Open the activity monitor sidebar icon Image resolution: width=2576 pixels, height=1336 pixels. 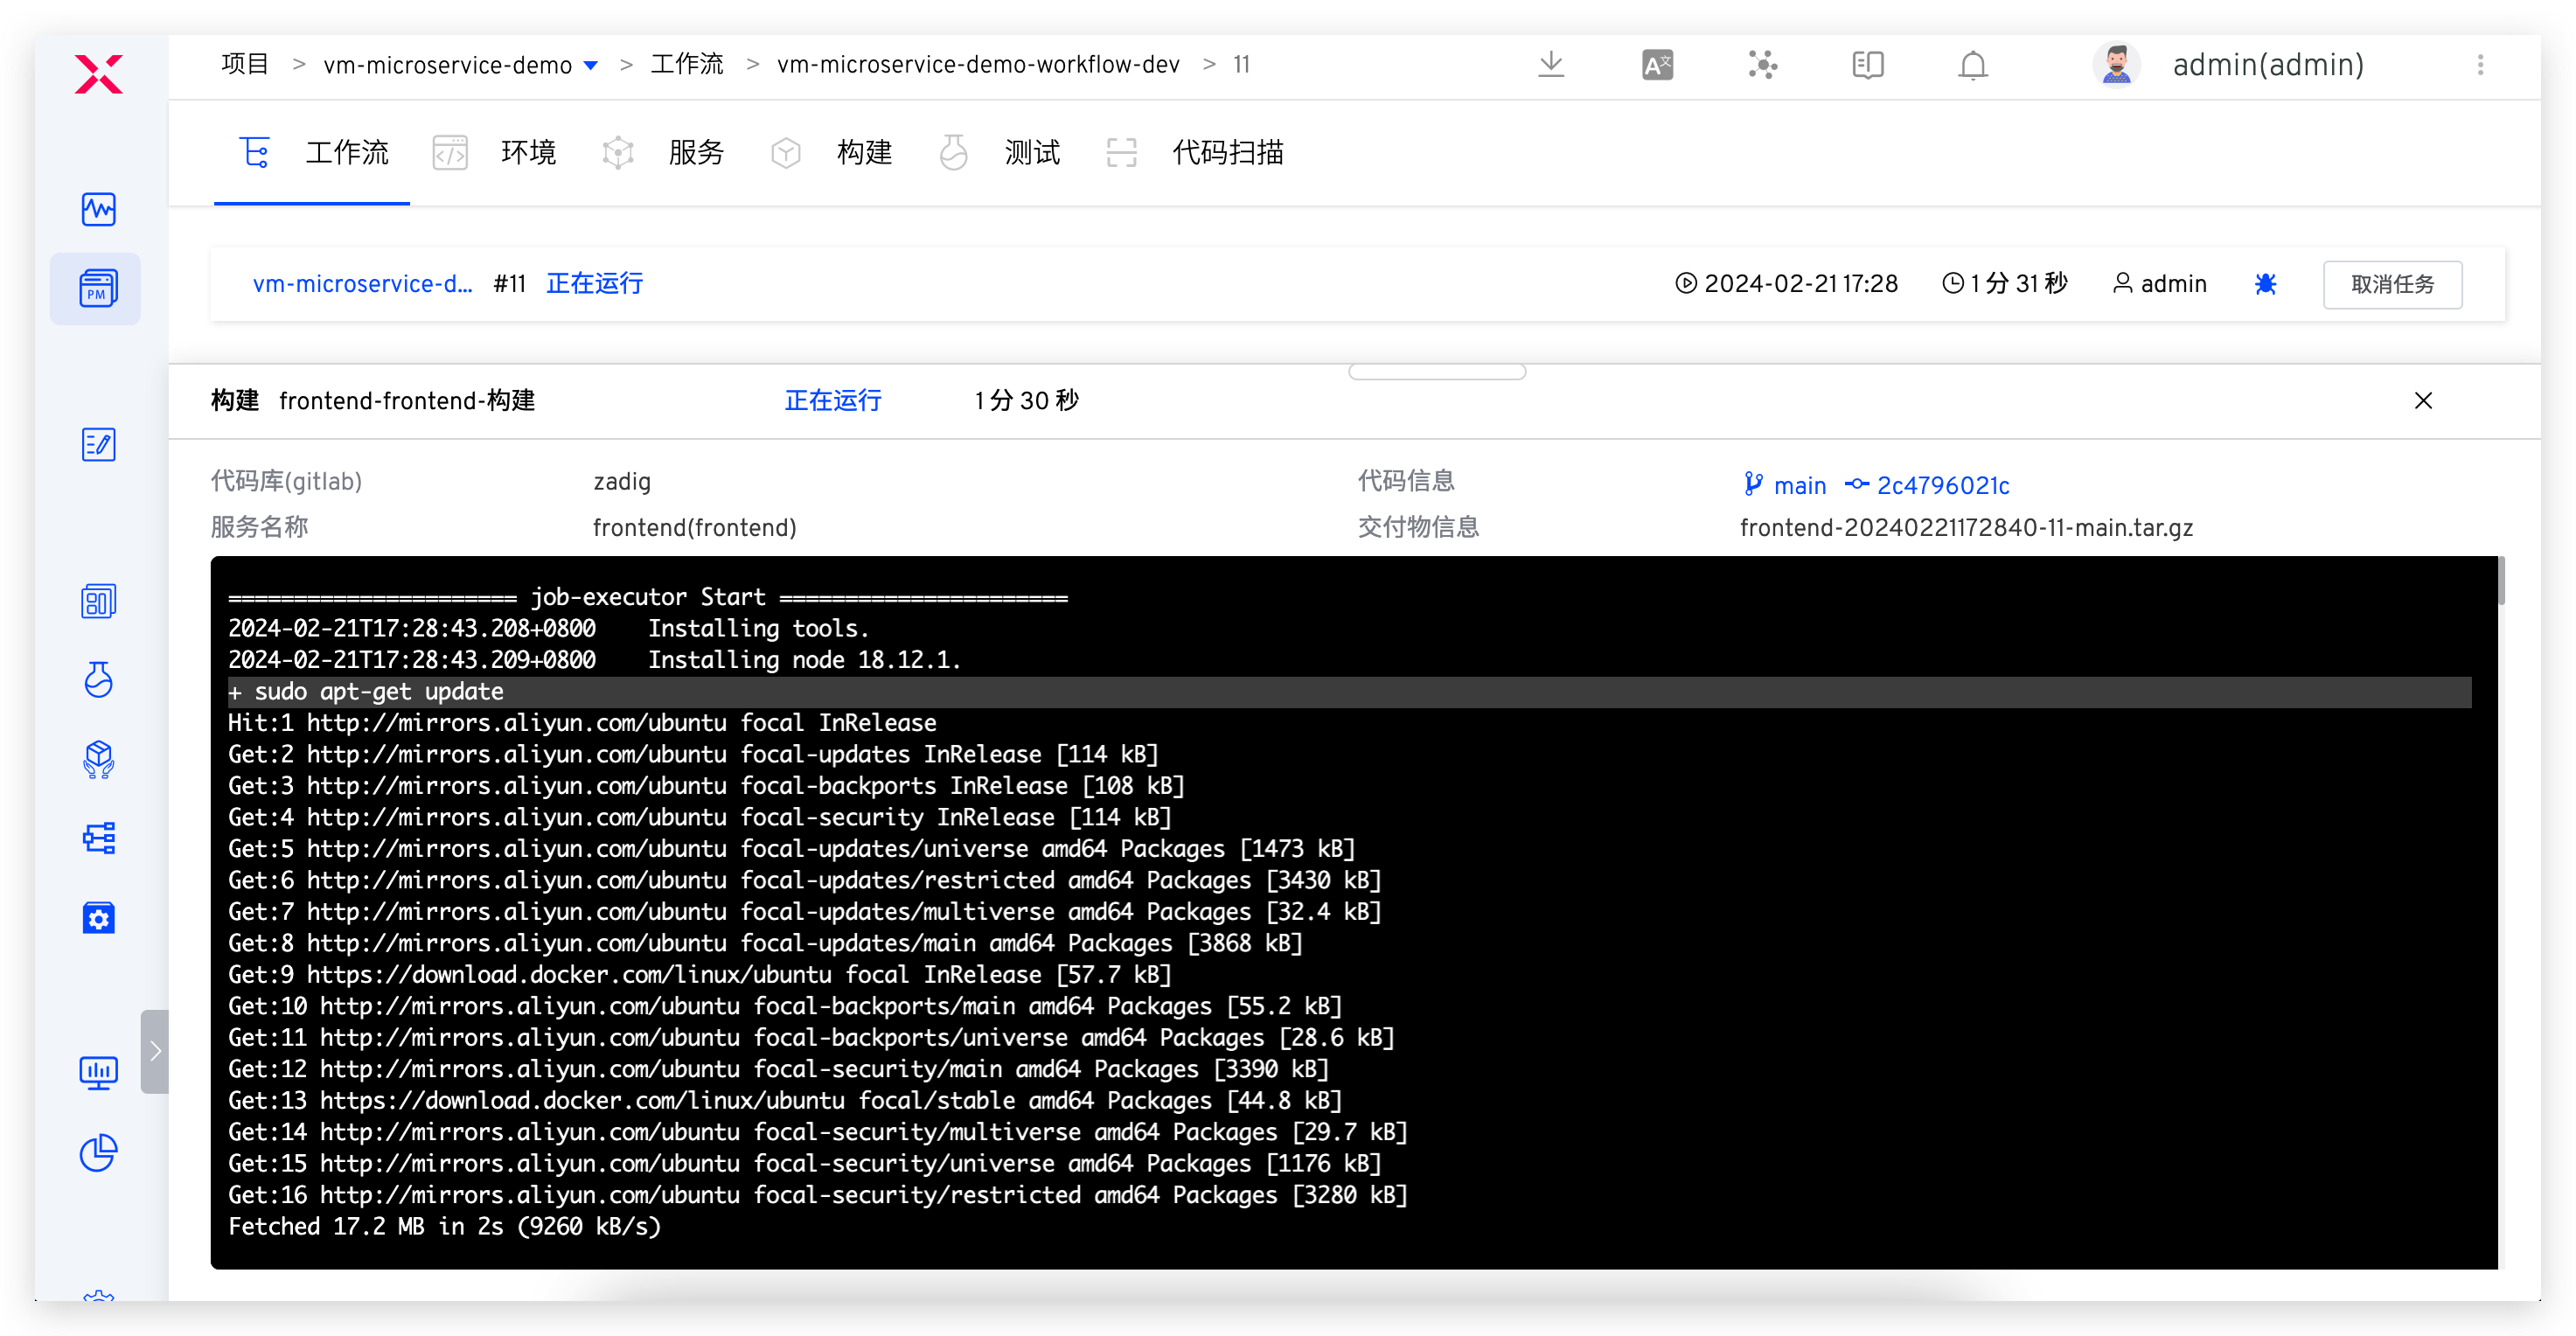click(x=98, y=209)
